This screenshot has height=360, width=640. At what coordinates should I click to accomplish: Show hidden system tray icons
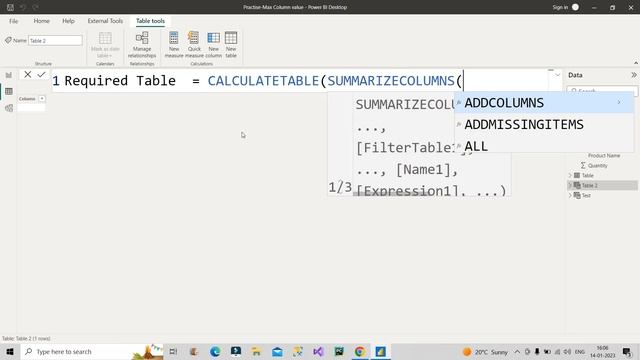517,352
